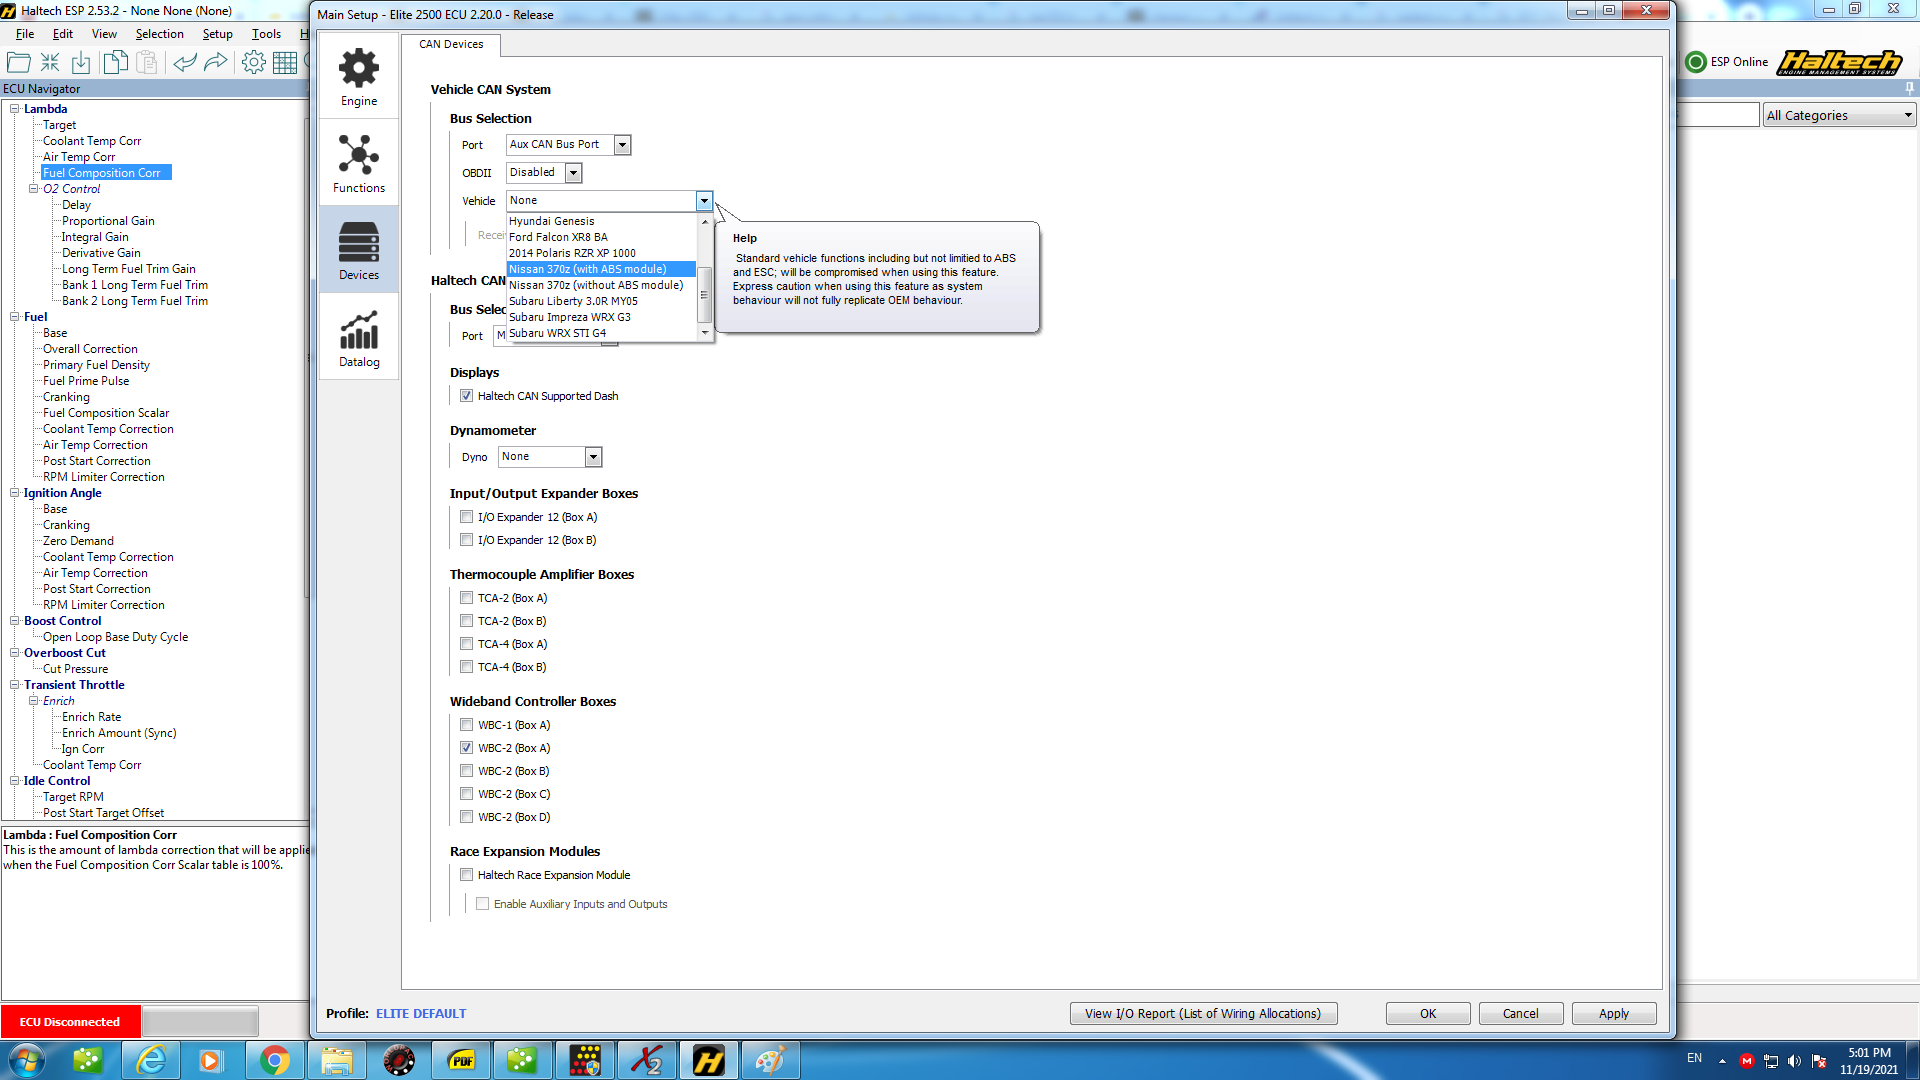This screenshot has width=1920, height=1080.
Task: Click the OK button
Action: point(1428,1014)
